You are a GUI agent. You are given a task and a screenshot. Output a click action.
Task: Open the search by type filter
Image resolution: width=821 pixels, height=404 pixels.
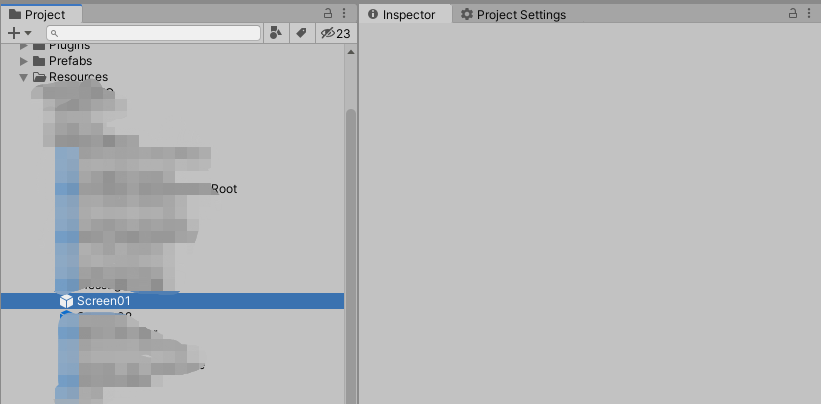[275, 33]
